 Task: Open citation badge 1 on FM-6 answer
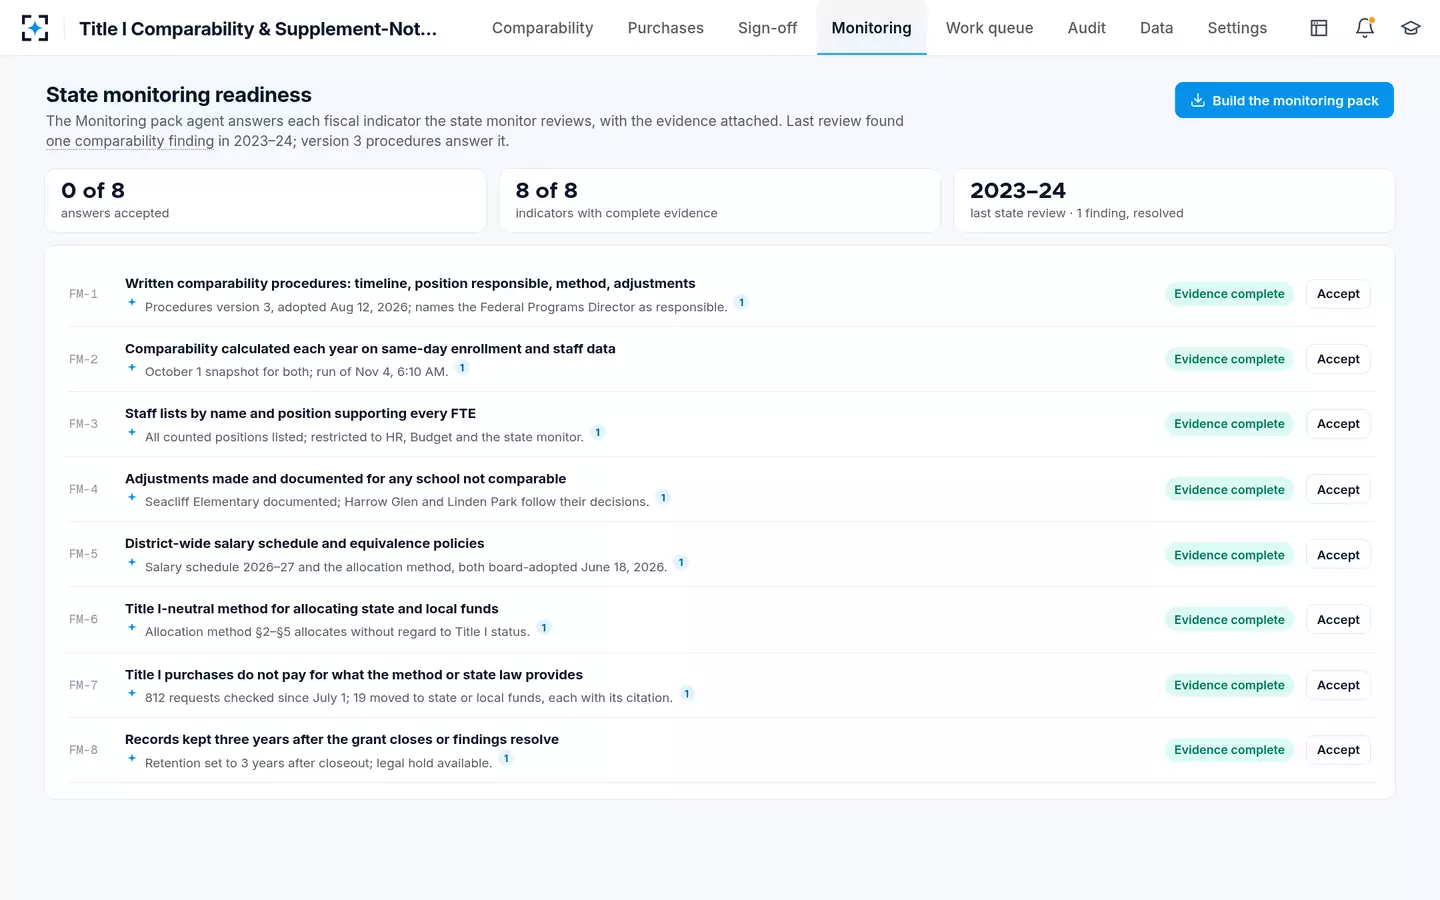544,628
